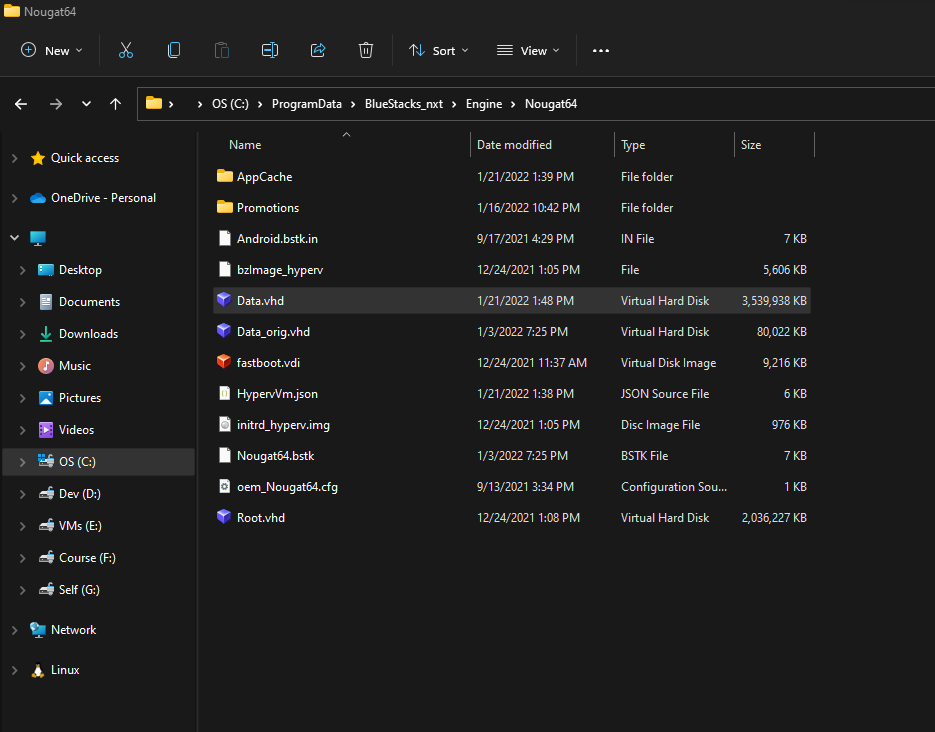
Task: Open Documents in the navigation pane
Action: pyautogui.click(x=89, y=302)
